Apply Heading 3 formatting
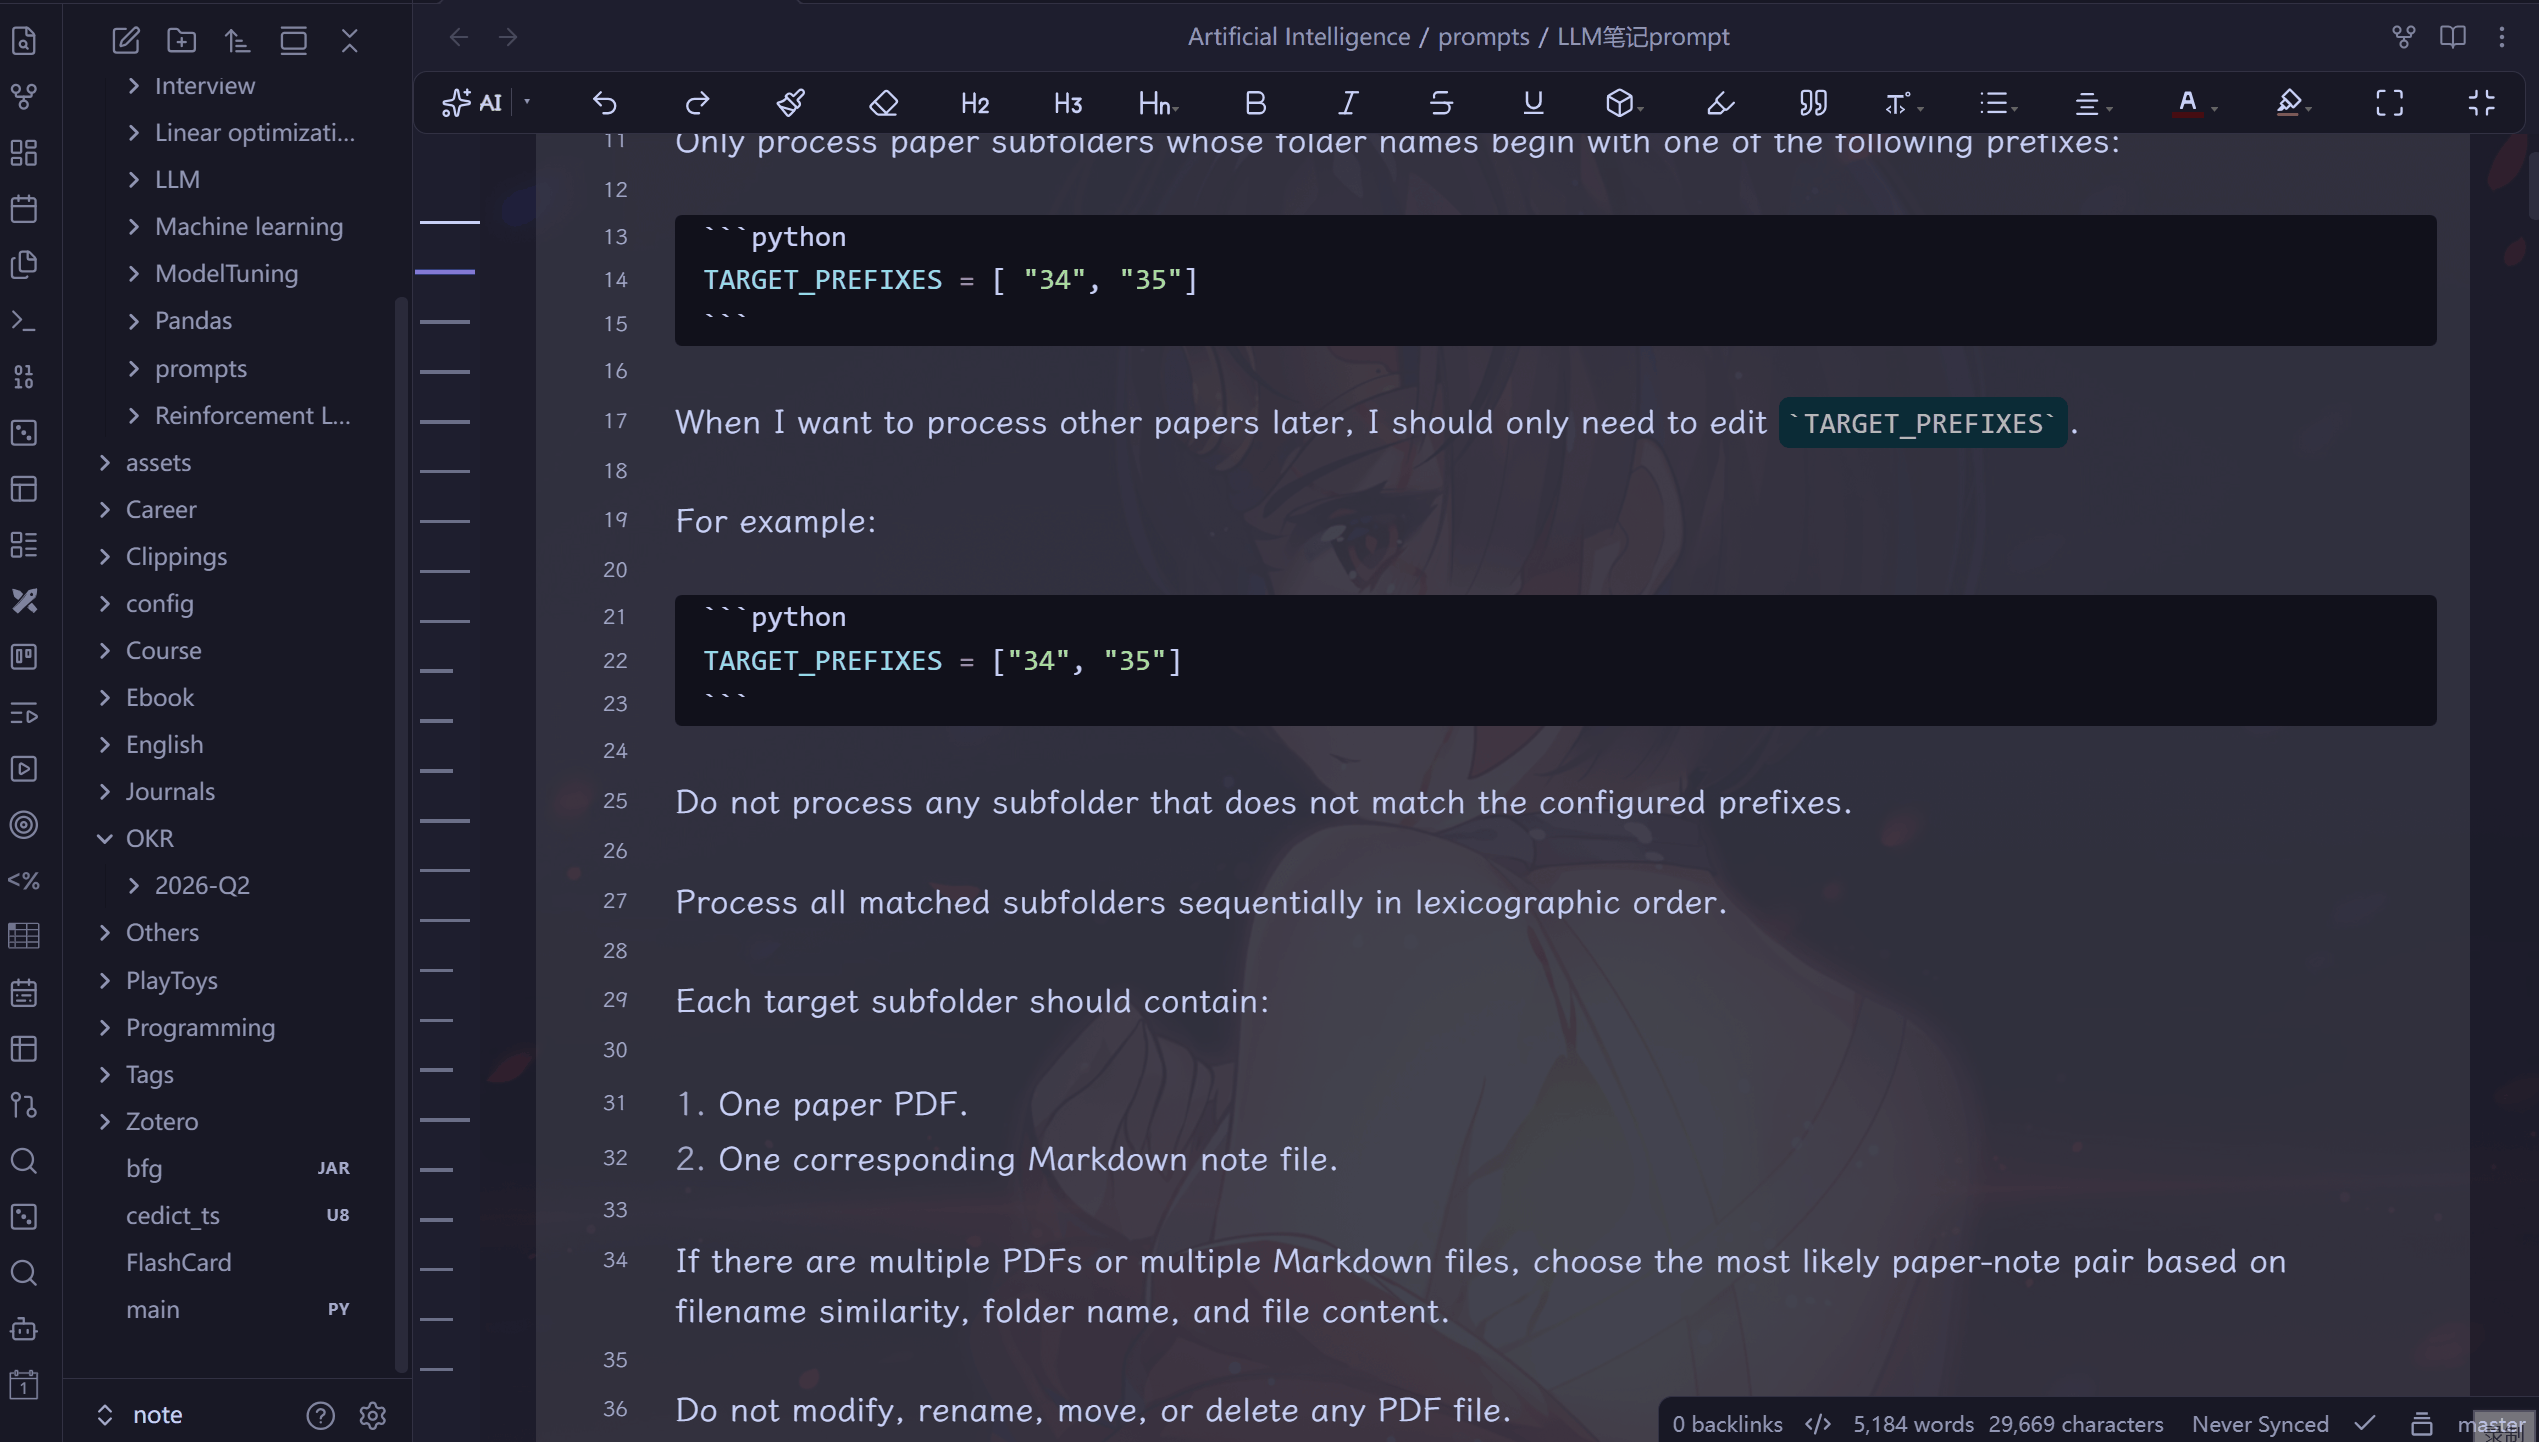 point(1068,102)
